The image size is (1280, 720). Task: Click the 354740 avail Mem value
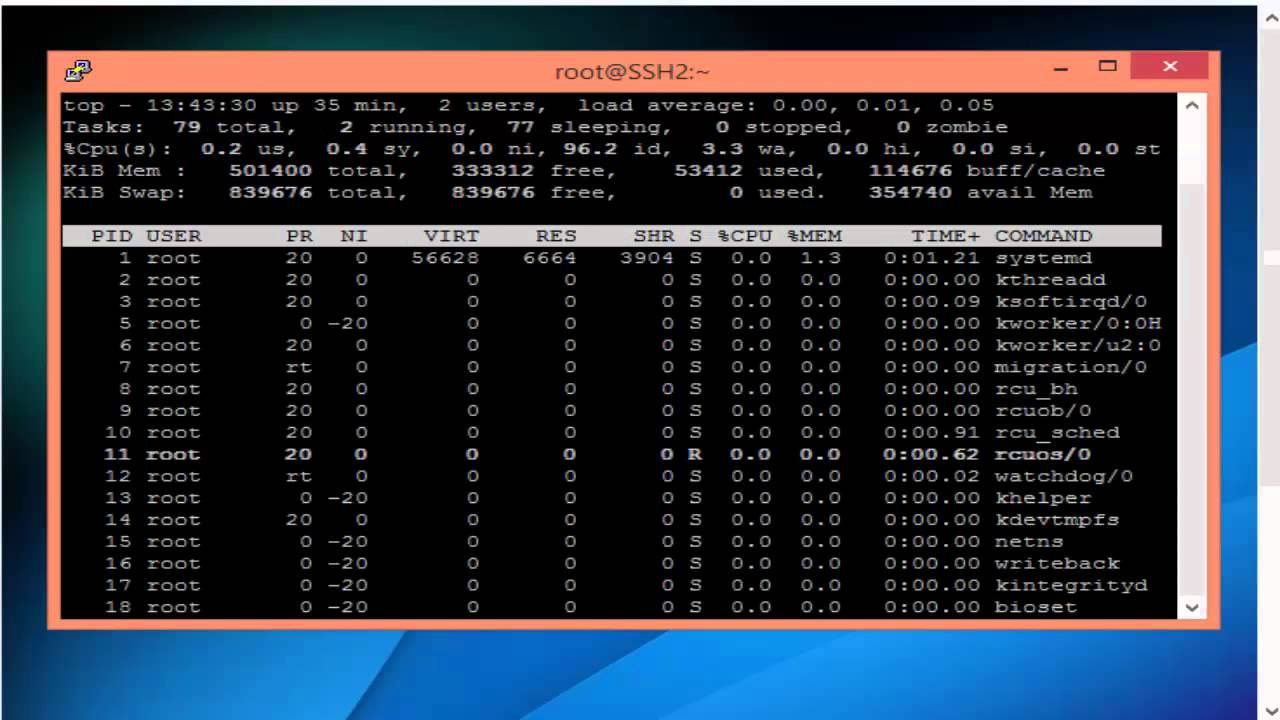[x=910, y=193]
